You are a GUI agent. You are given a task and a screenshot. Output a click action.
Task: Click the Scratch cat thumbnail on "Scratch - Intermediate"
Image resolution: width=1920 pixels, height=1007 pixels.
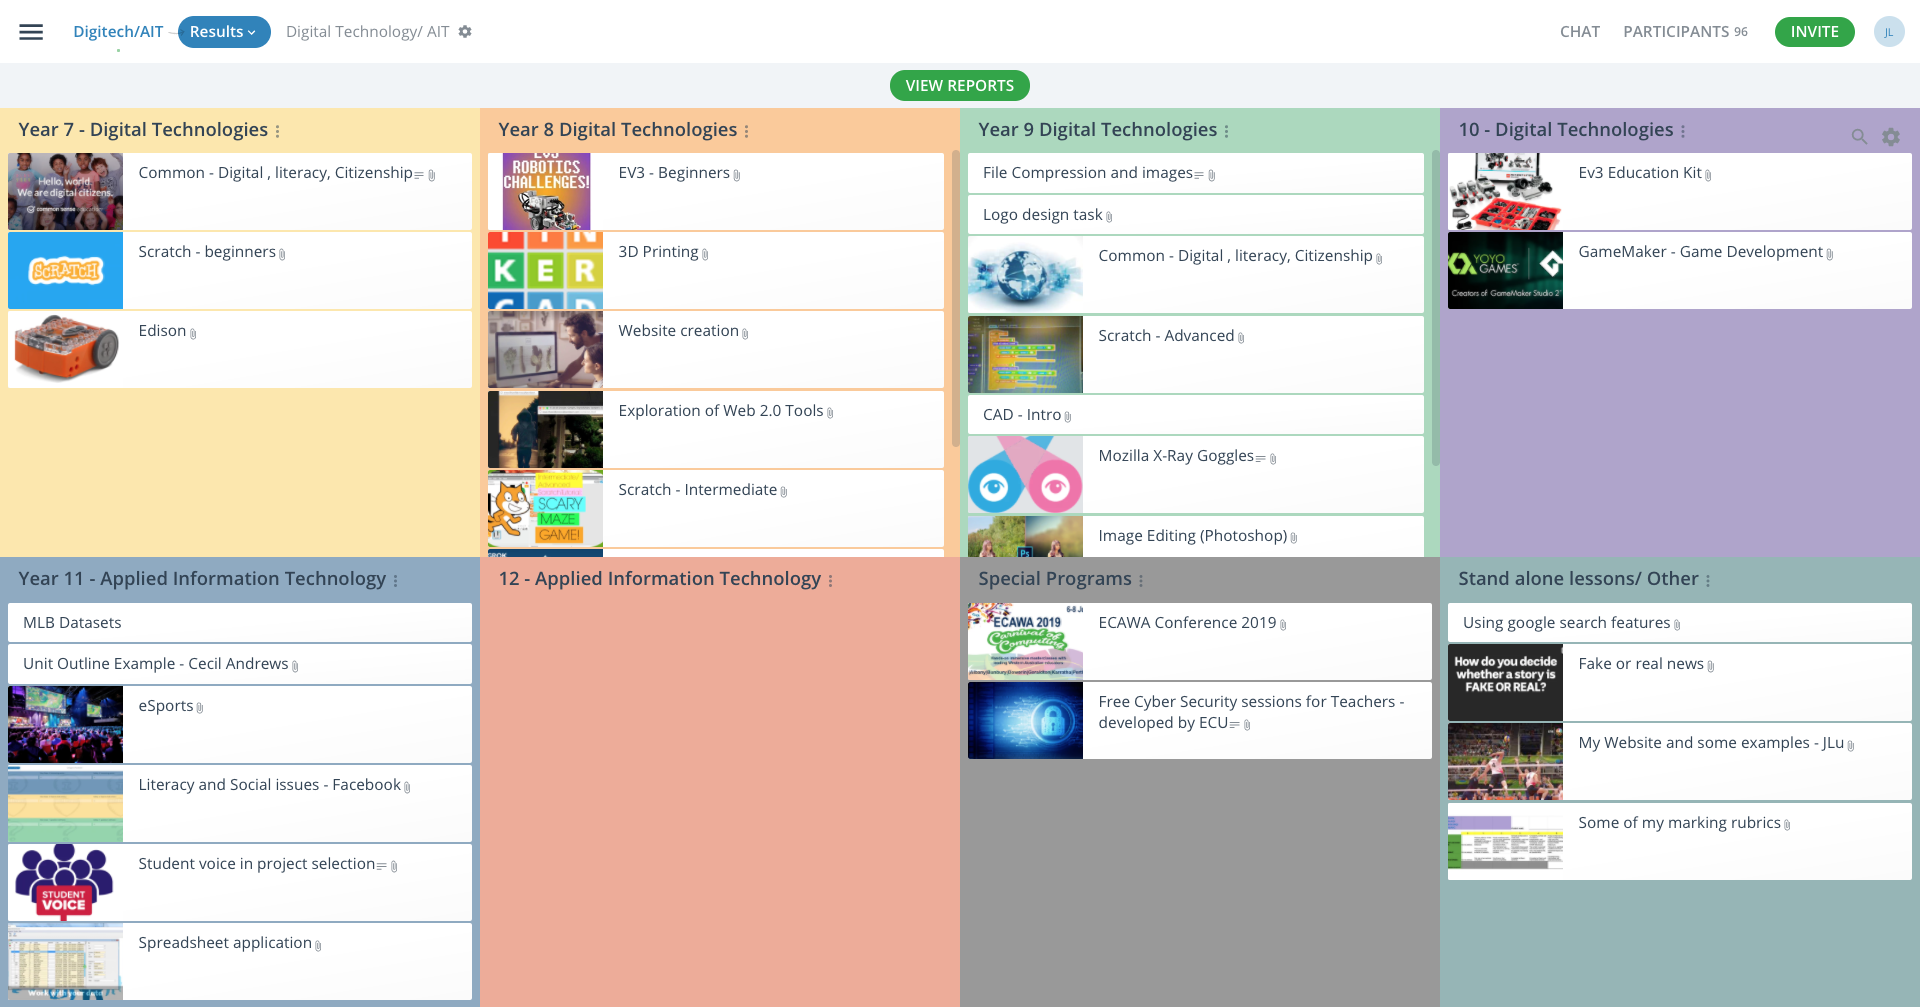[x=545, y=510]
